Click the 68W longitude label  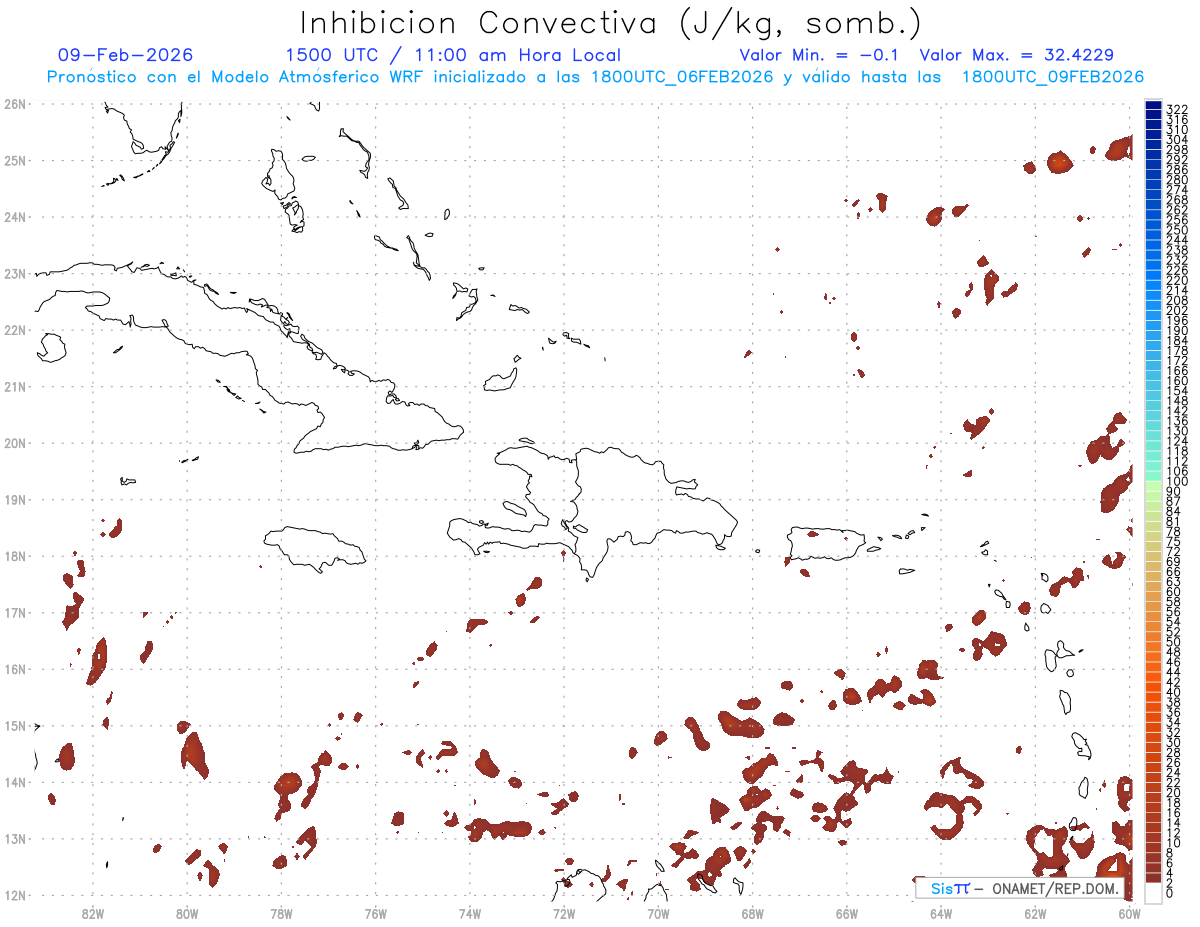753,912
